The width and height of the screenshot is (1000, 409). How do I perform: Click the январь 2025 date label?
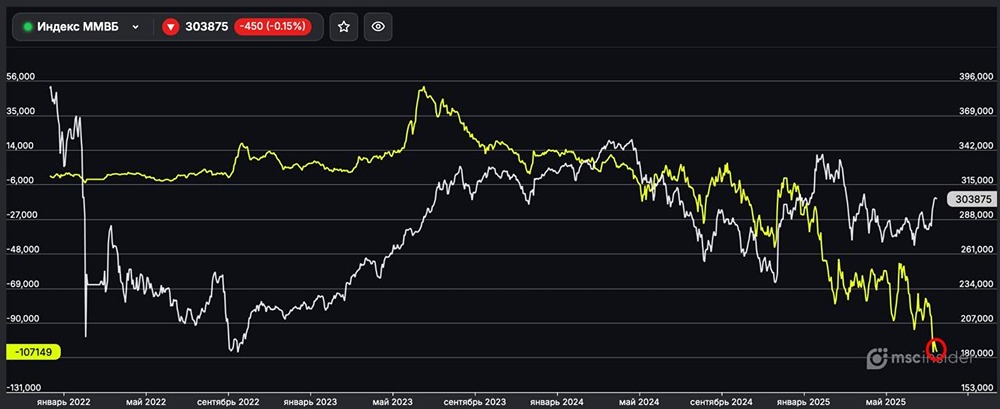804,403
